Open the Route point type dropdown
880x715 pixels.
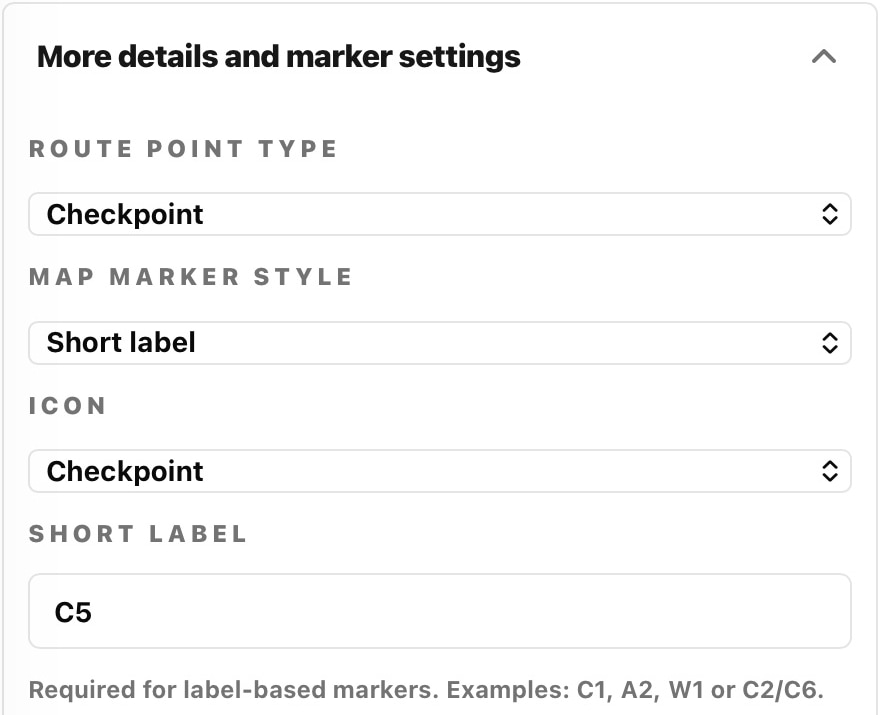coord(439,214)
